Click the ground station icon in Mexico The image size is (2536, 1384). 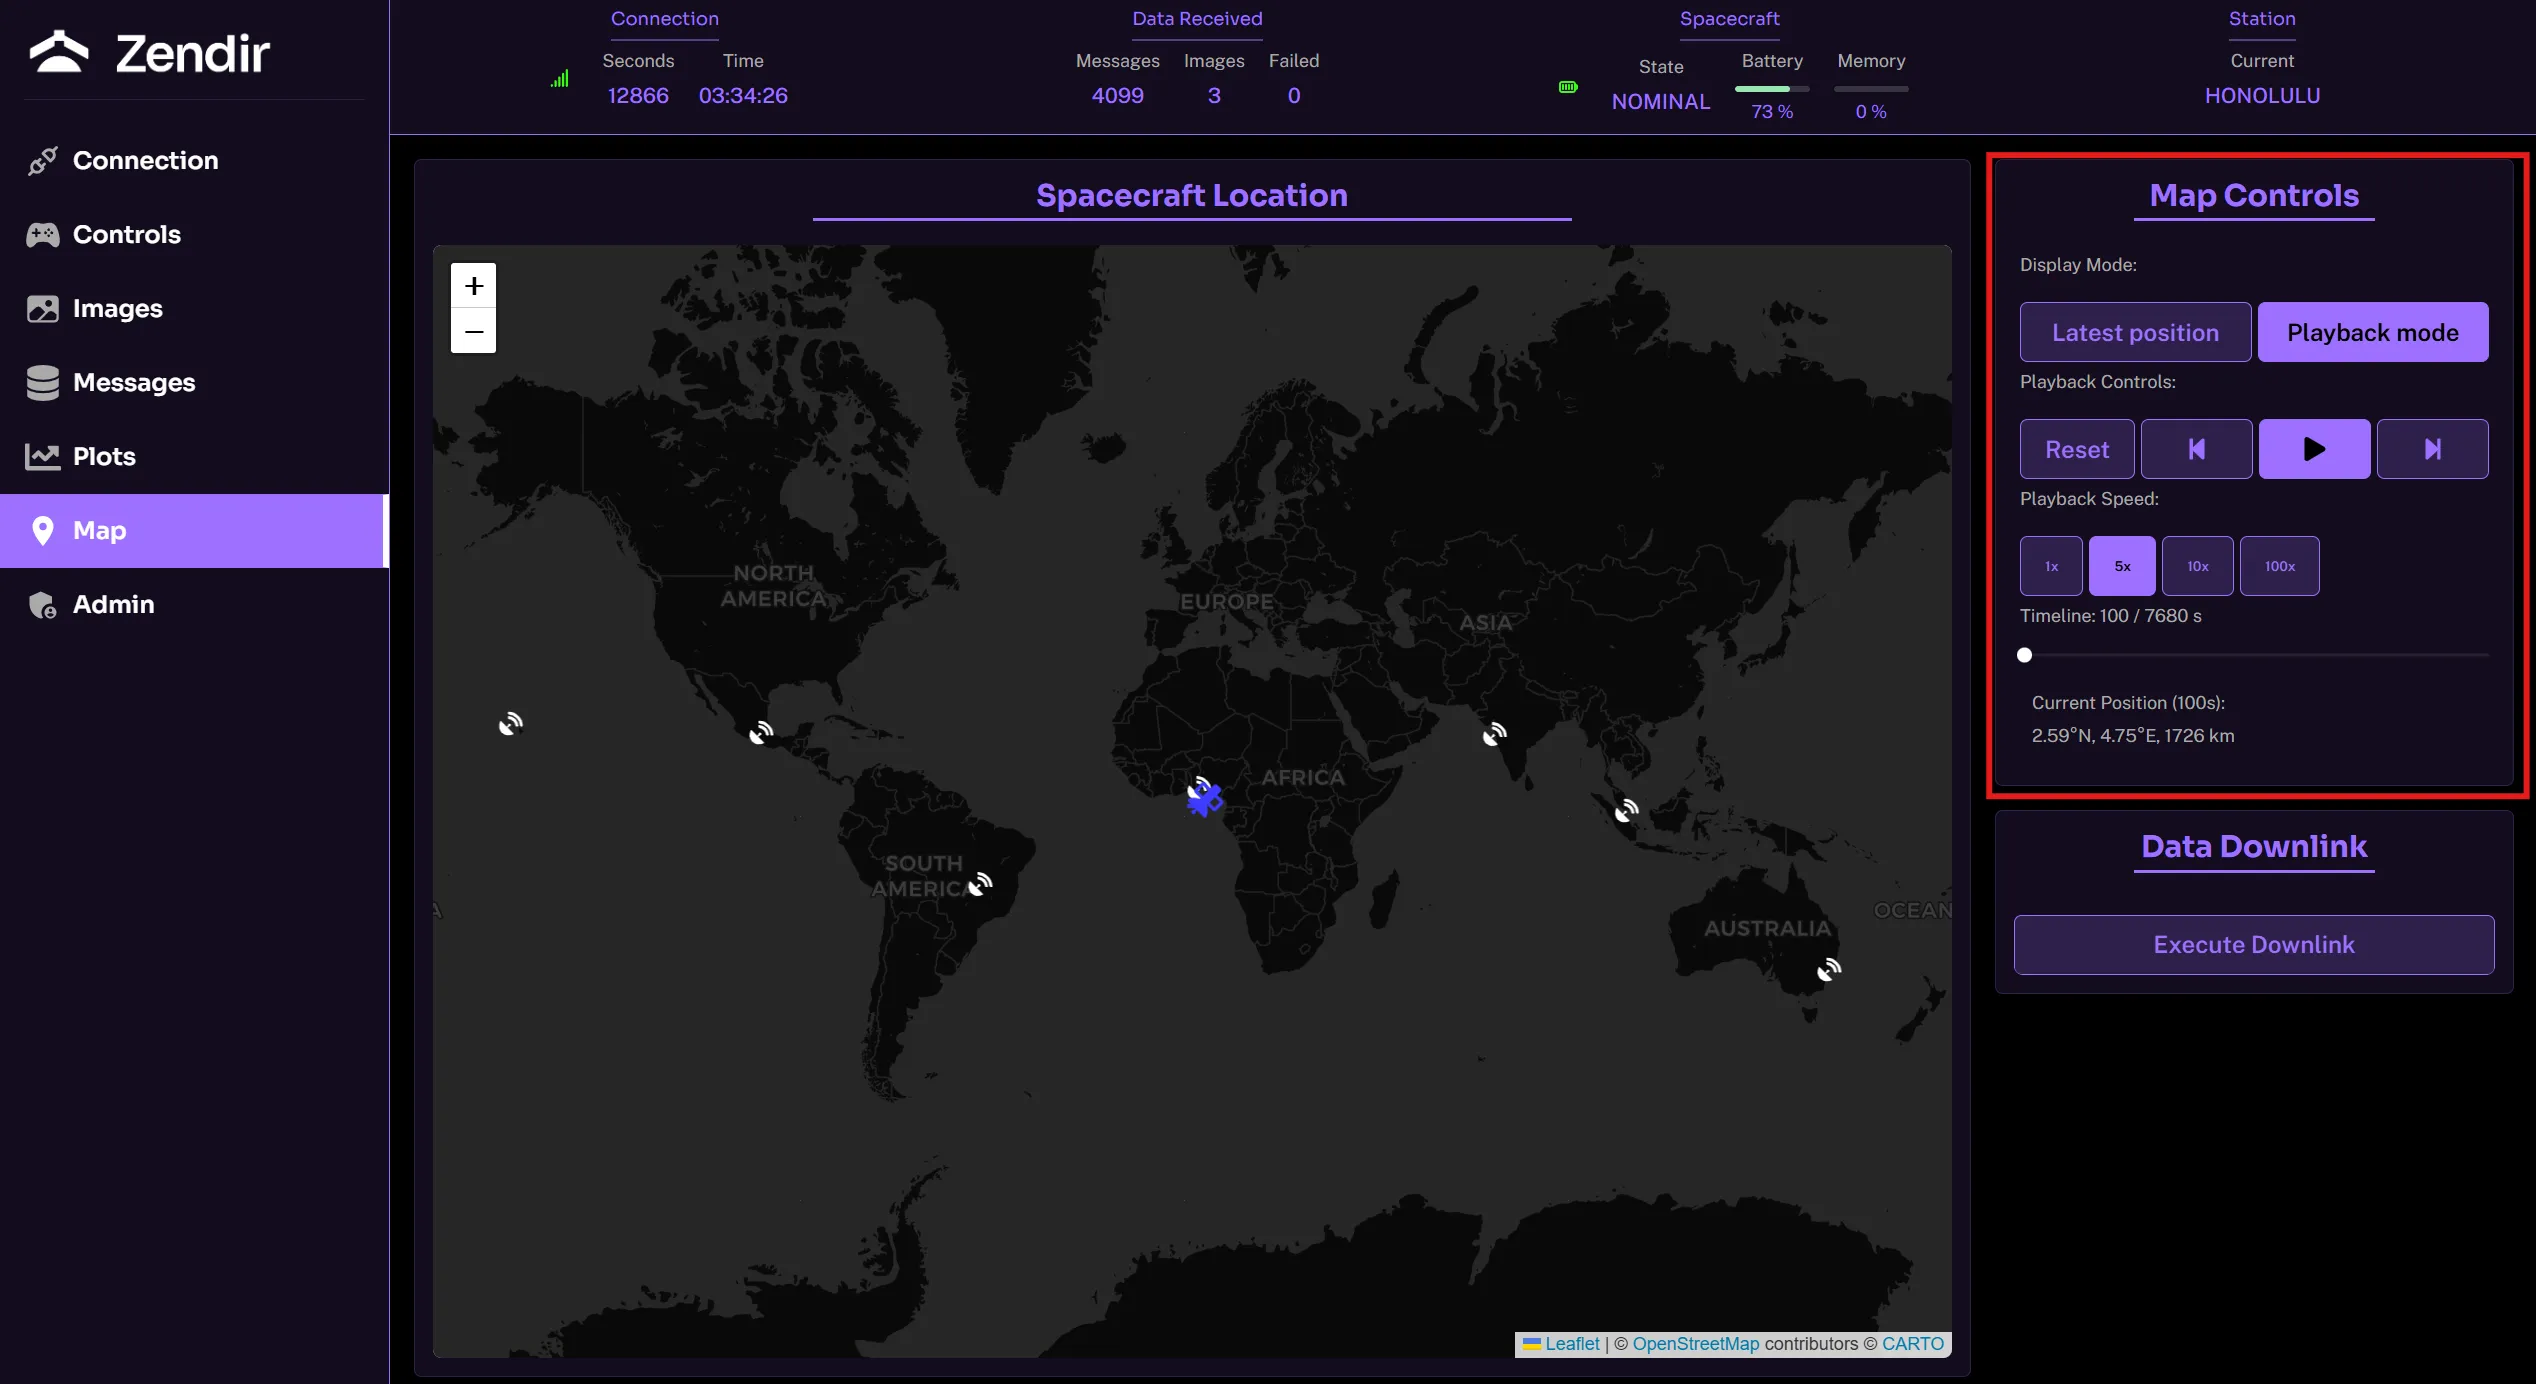(761, 733)
